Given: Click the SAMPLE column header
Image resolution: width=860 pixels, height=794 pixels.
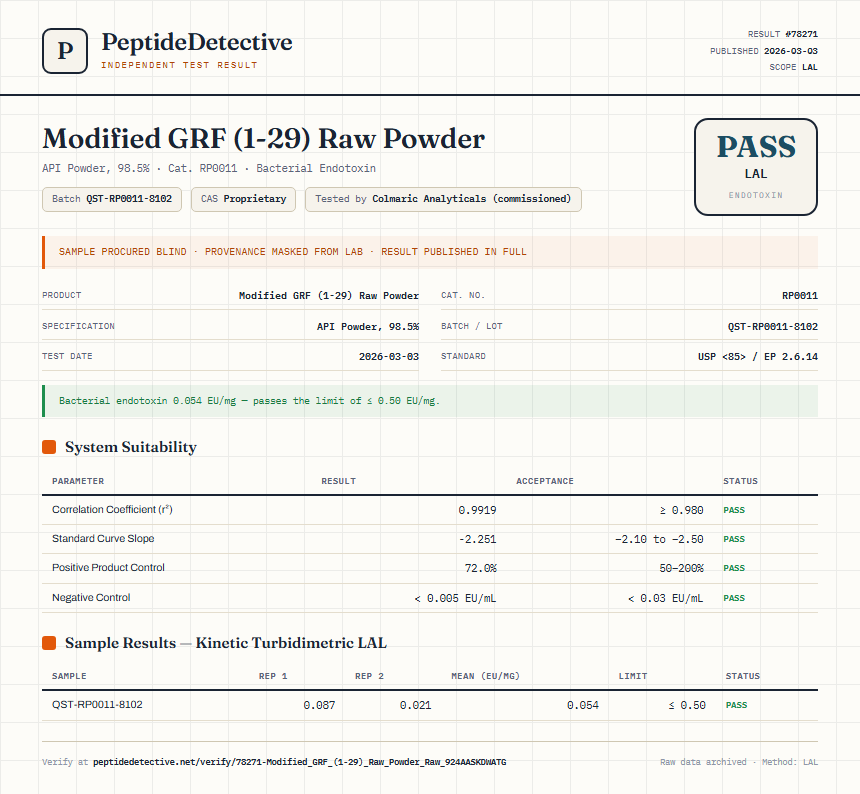Looking at the screenshot, I should [69, 676].
